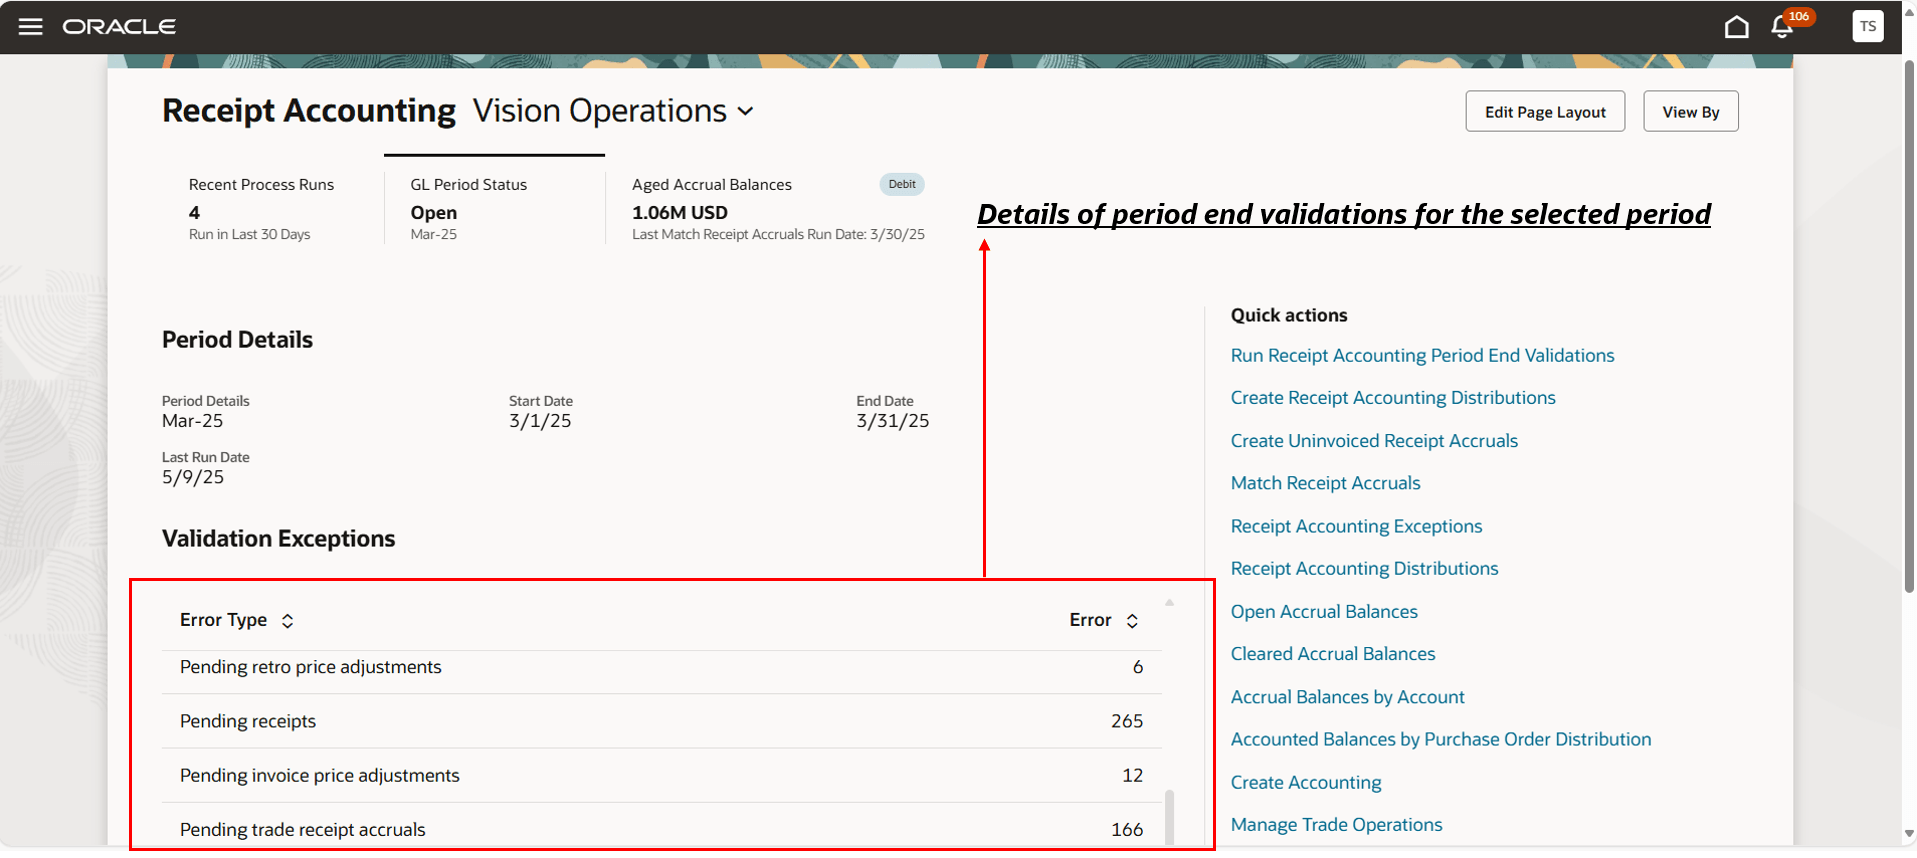Click the View By button

(1691, 112)
